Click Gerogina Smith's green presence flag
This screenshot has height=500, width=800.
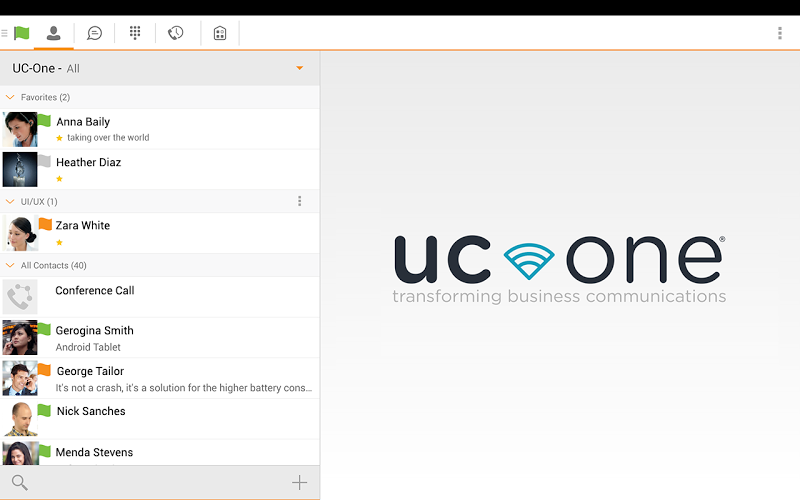pos(44,329)
